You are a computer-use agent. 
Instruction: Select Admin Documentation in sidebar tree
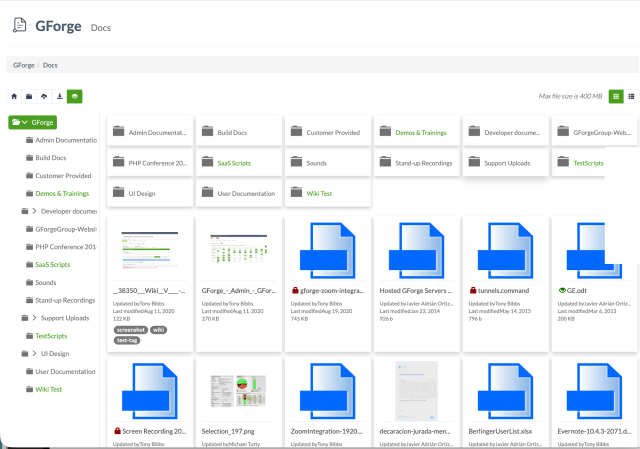[61, 140]
